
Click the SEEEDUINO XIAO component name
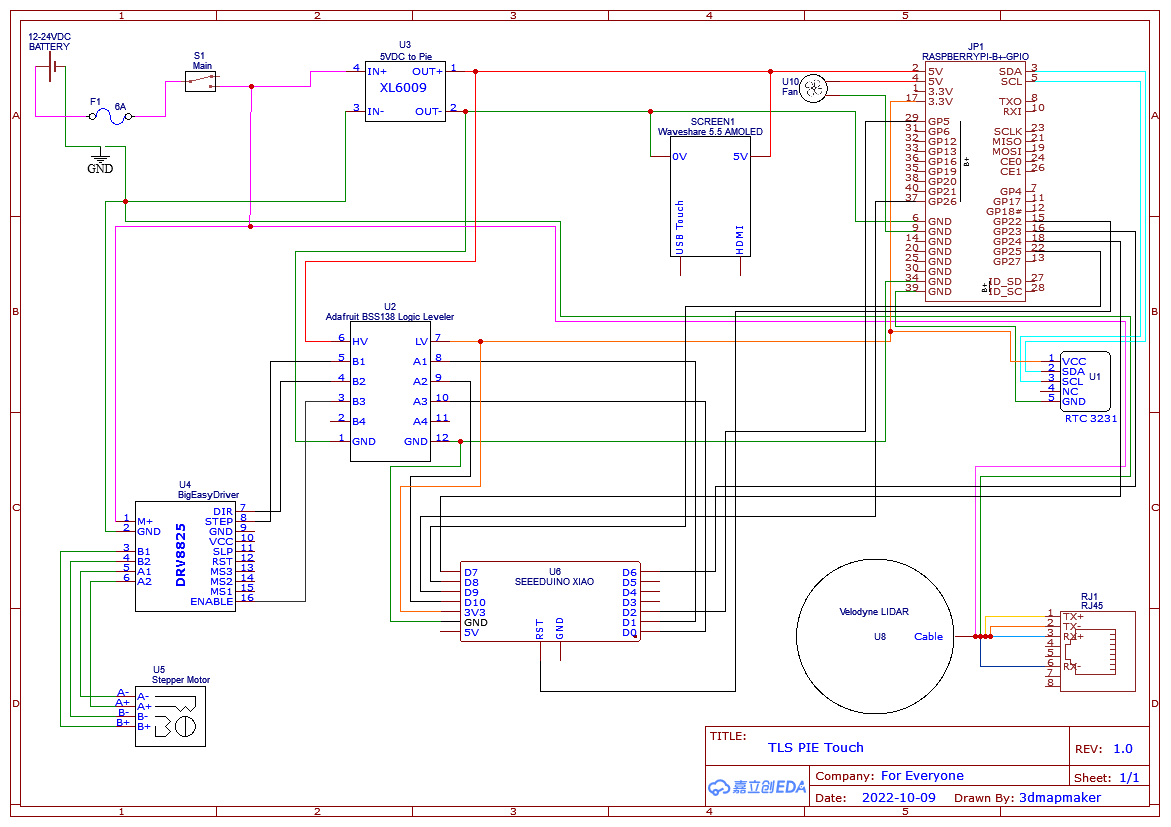(x=554, y=581)
